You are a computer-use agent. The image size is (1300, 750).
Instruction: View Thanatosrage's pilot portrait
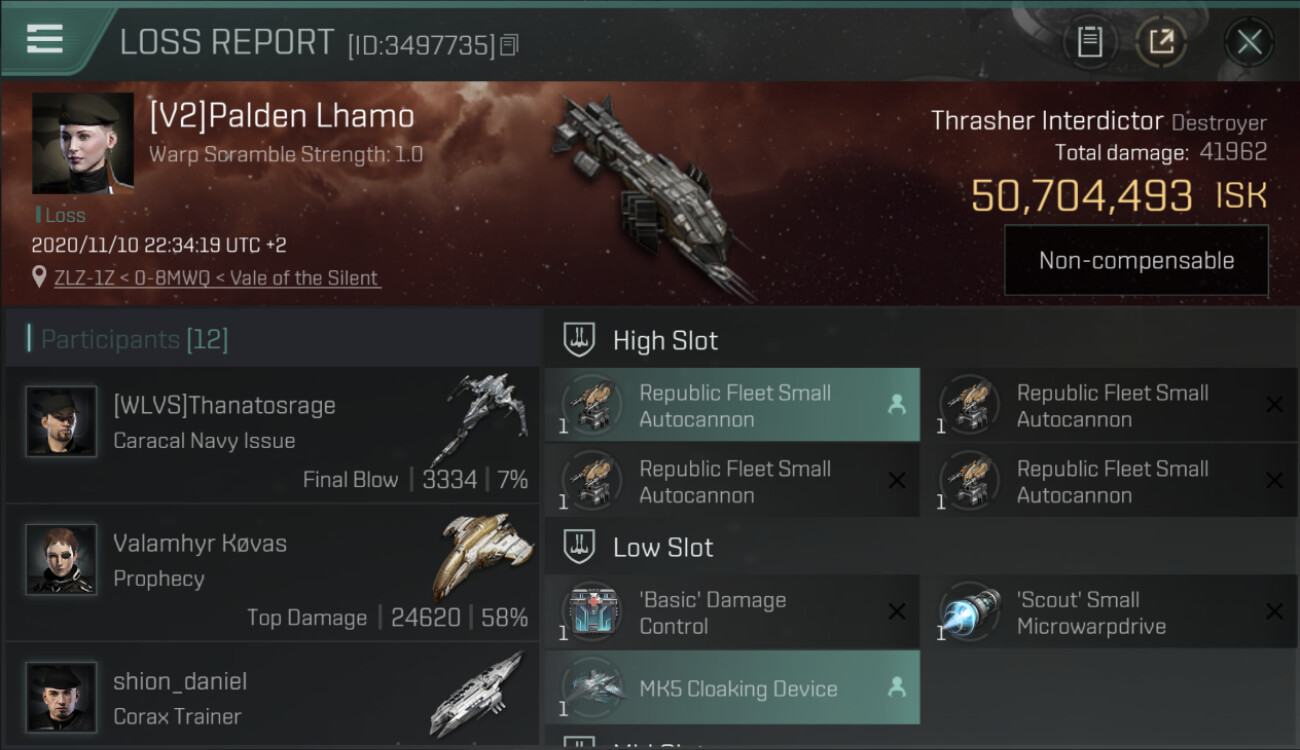coord(62,421)
